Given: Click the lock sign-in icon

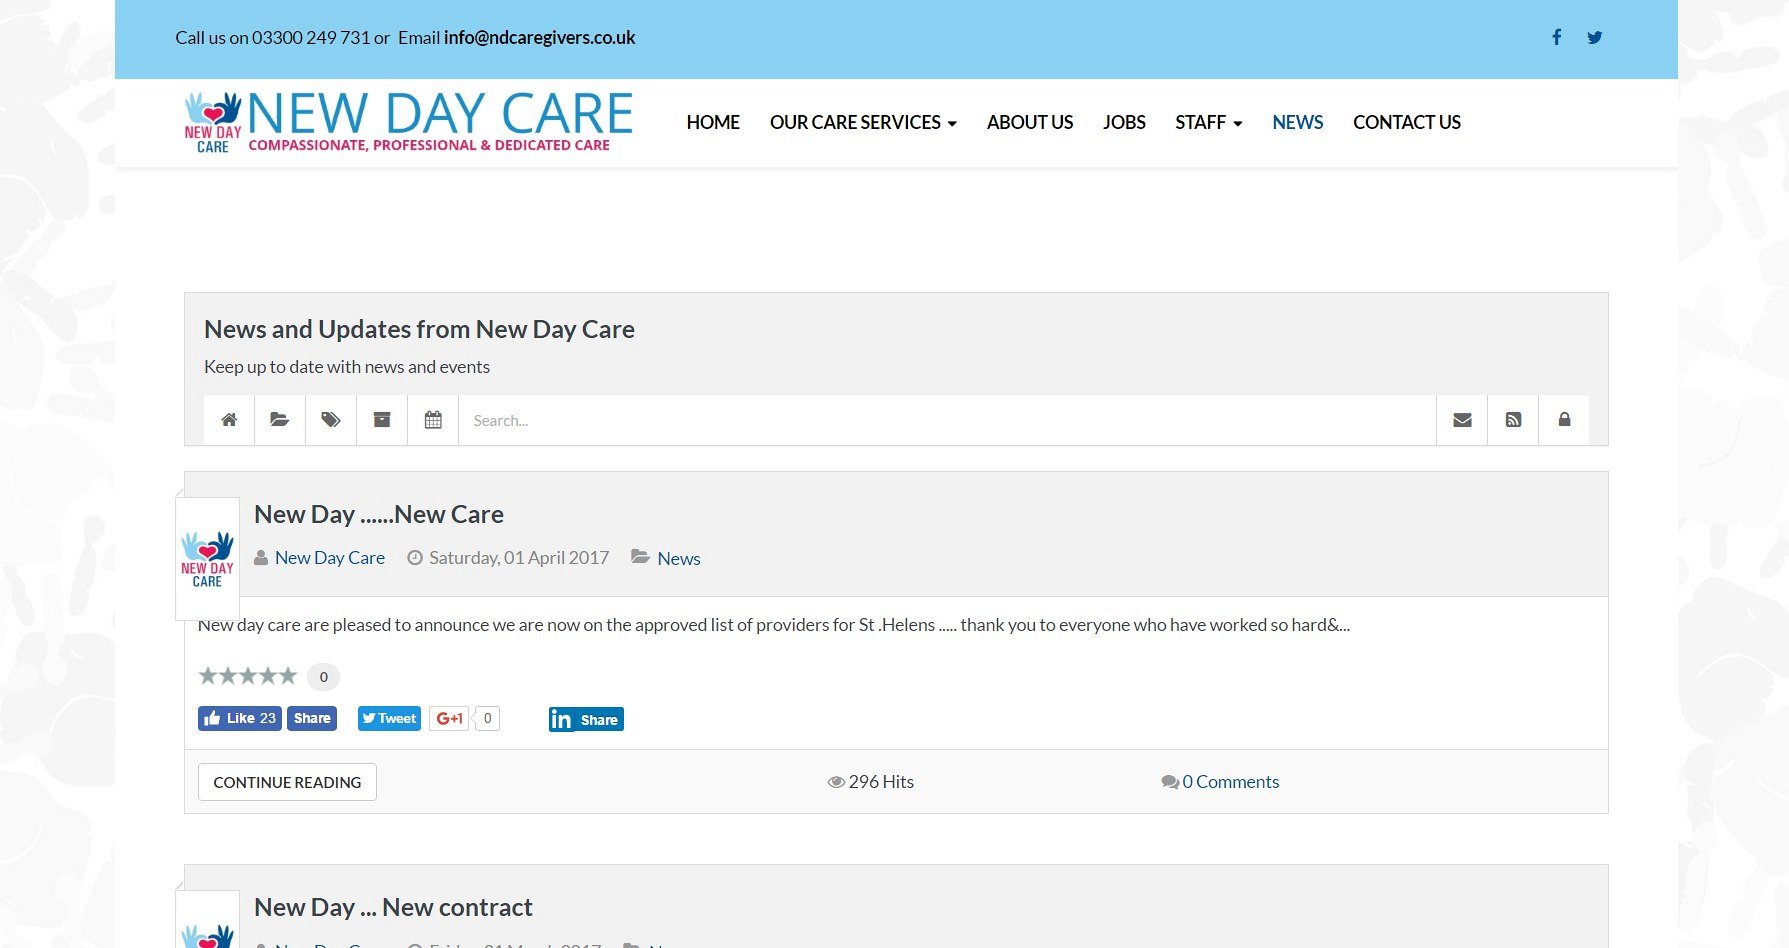Looking at the screenshot, I should click(1564, 420).
